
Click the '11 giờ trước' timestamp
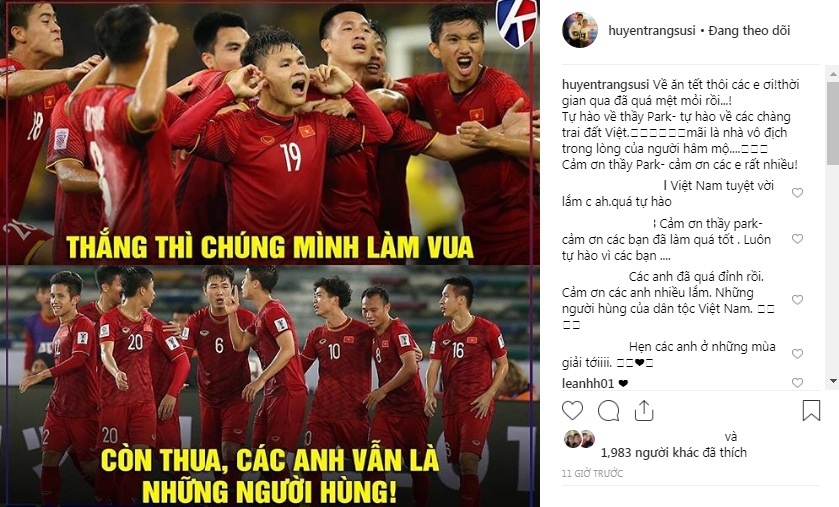point(592,473)
